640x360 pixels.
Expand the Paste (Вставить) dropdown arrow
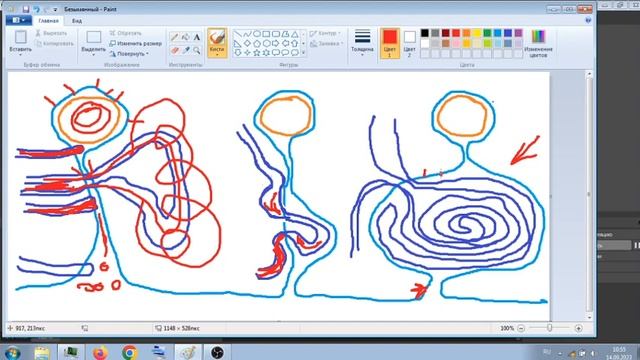pyautogui.click(x=20, y=55)
